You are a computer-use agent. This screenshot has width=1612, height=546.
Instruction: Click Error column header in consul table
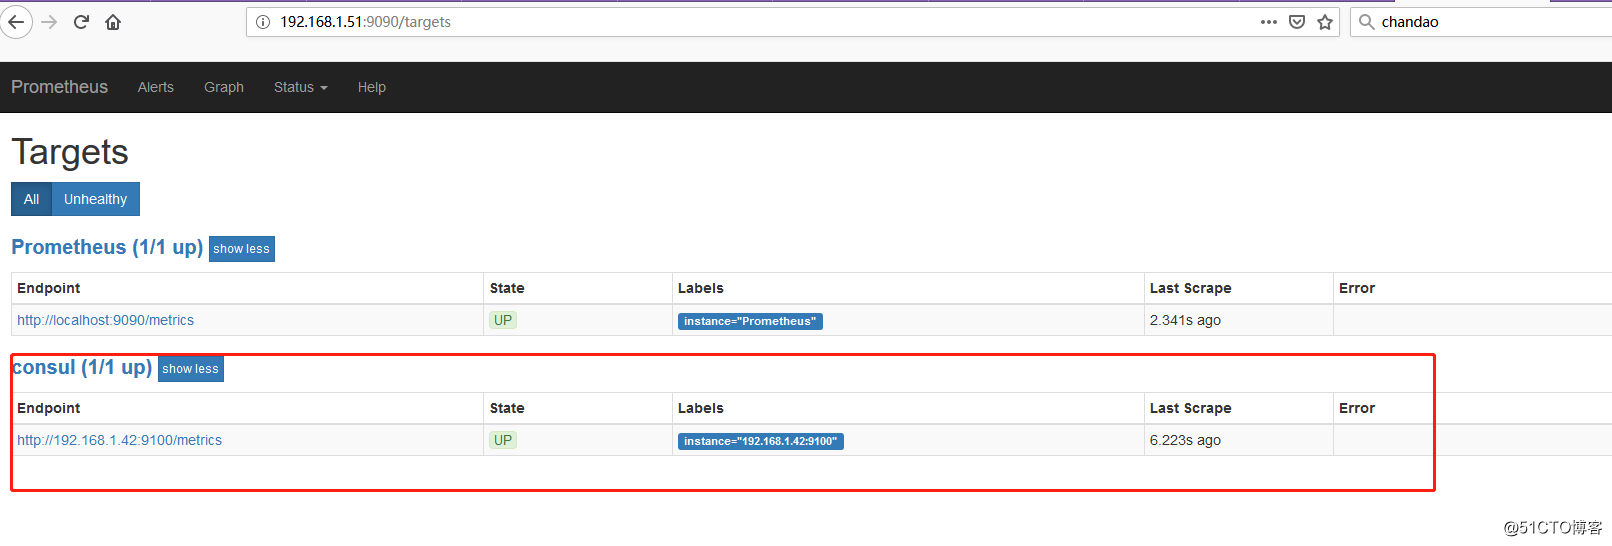tap(1357, 408)
